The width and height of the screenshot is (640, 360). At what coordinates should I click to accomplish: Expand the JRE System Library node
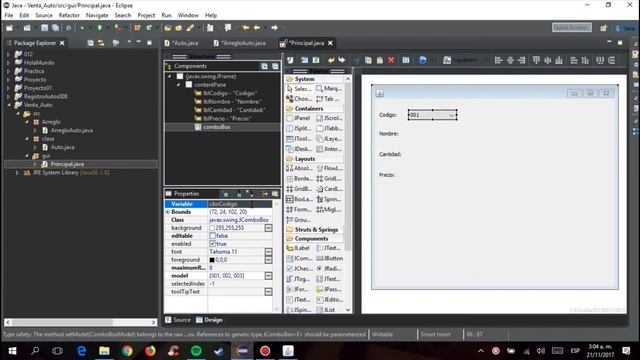[17, 173]
